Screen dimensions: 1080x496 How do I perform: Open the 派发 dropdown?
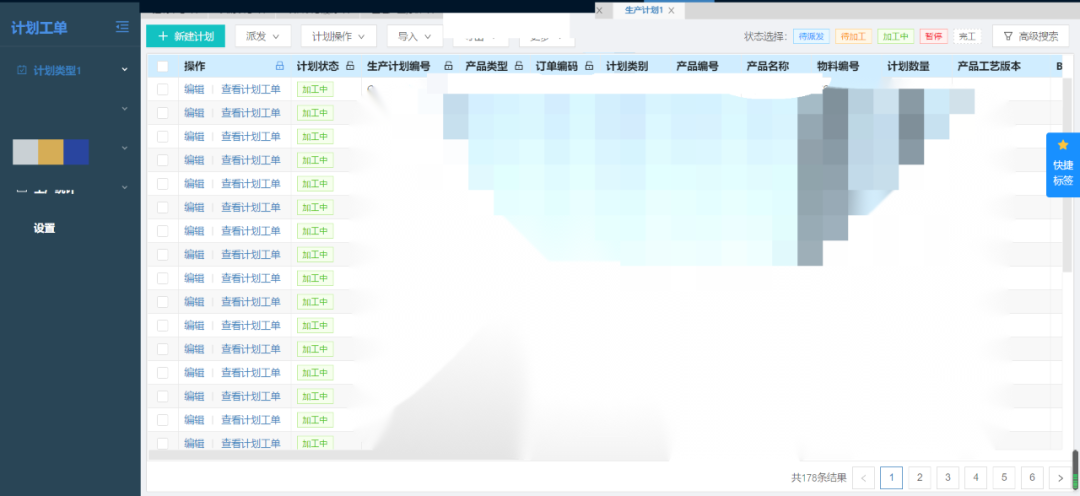click(262, 36)
